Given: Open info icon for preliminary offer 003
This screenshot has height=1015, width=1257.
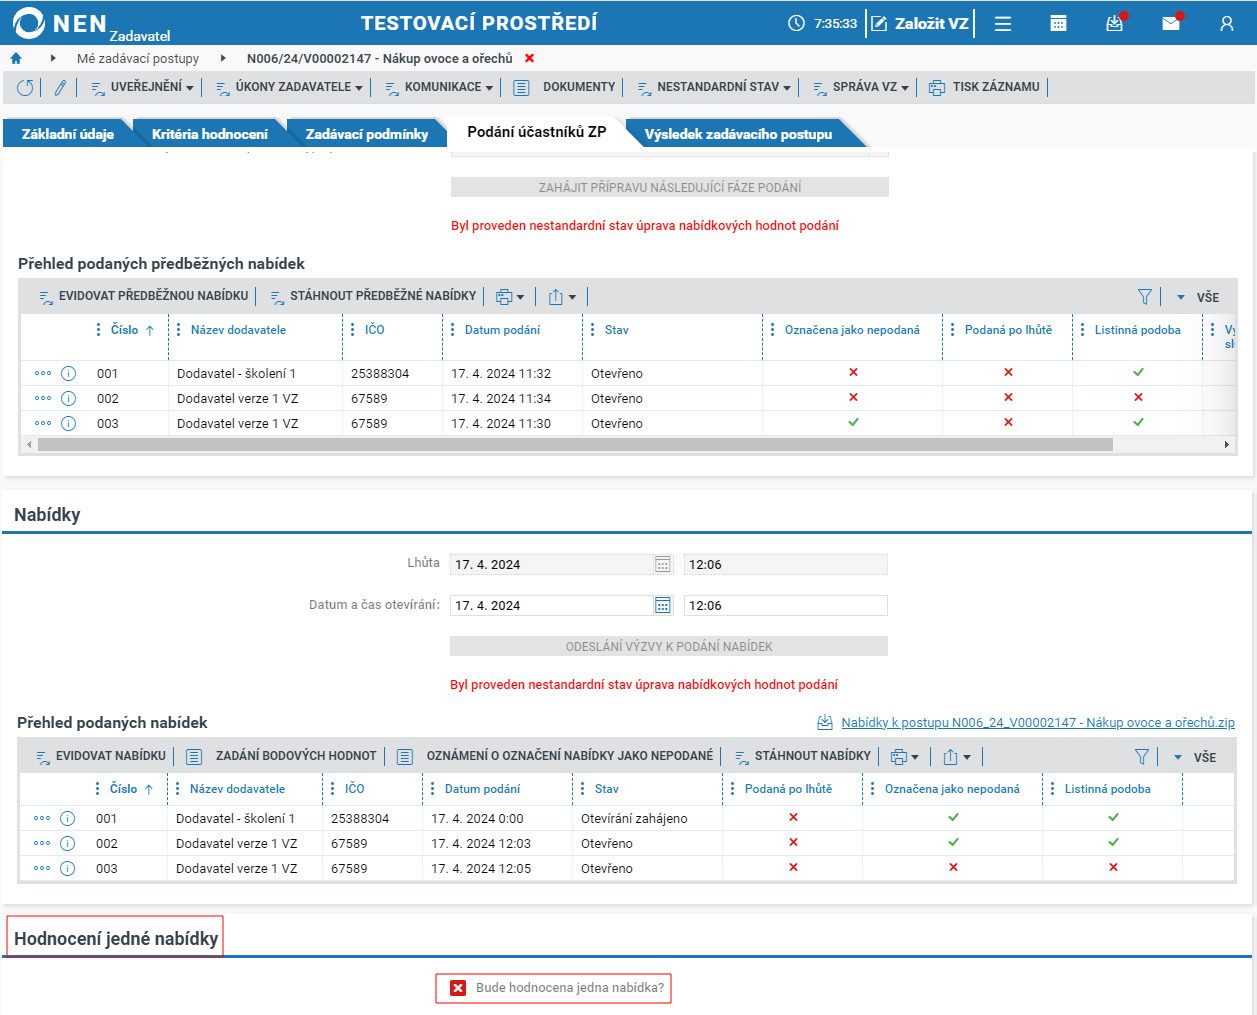Looking at the screenshot, I should pyautogui.click(x=69, y=423).
